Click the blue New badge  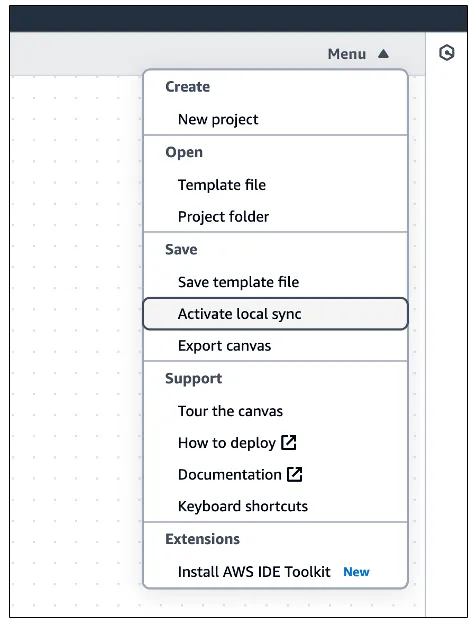coord(356,572)
